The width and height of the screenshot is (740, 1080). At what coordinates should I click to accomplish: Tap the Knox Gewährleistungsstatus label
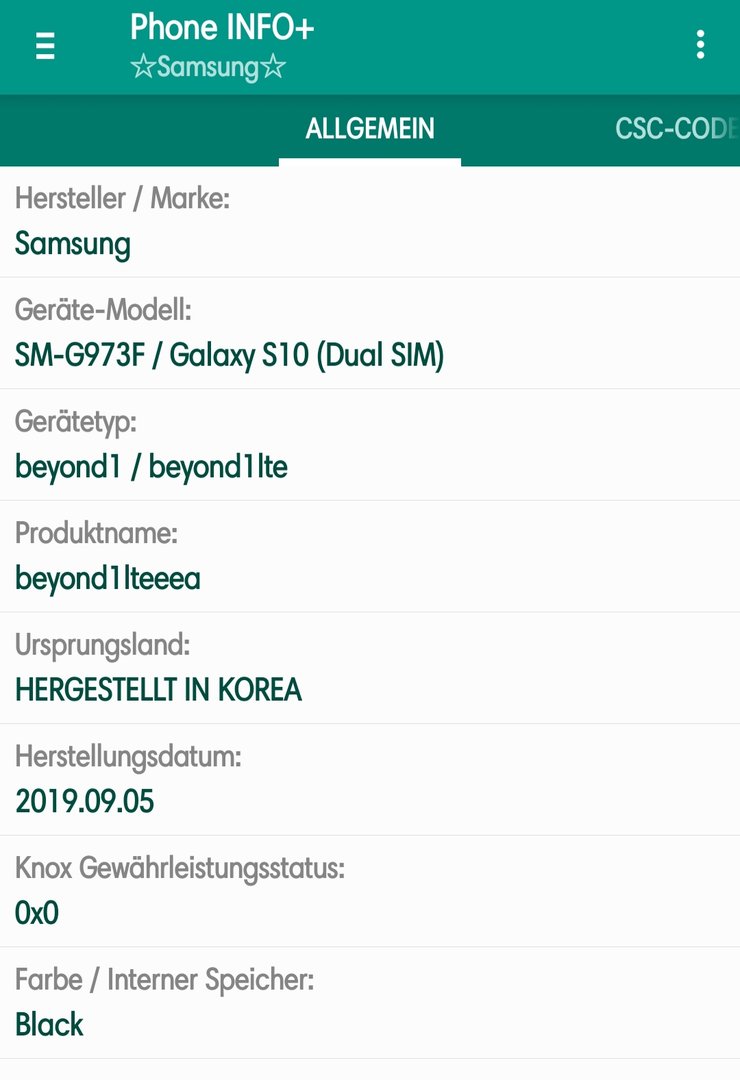179,868
